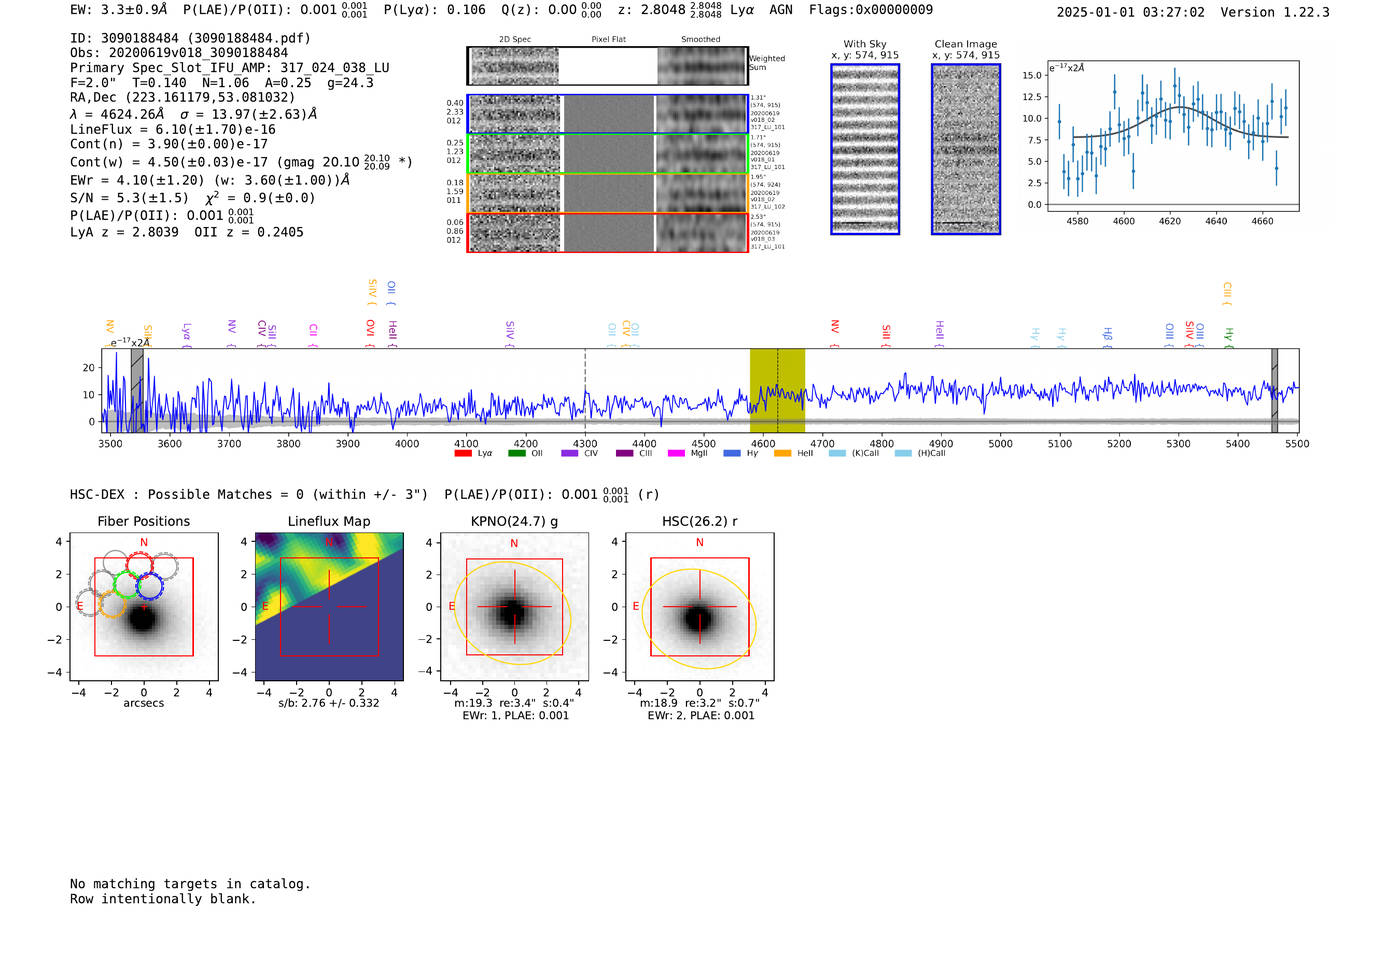1400x953 pixels.
Task: Click the red Lyα legend swatch
Action: coord(463,454)
